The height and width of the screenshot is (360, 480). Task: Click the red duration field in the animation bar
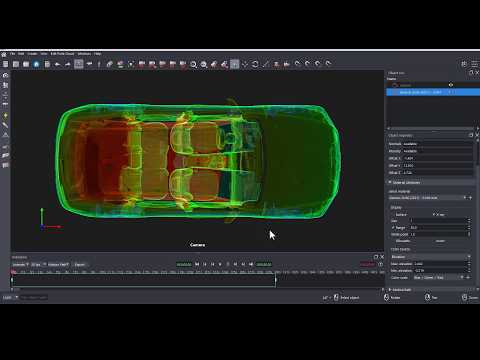367,264
